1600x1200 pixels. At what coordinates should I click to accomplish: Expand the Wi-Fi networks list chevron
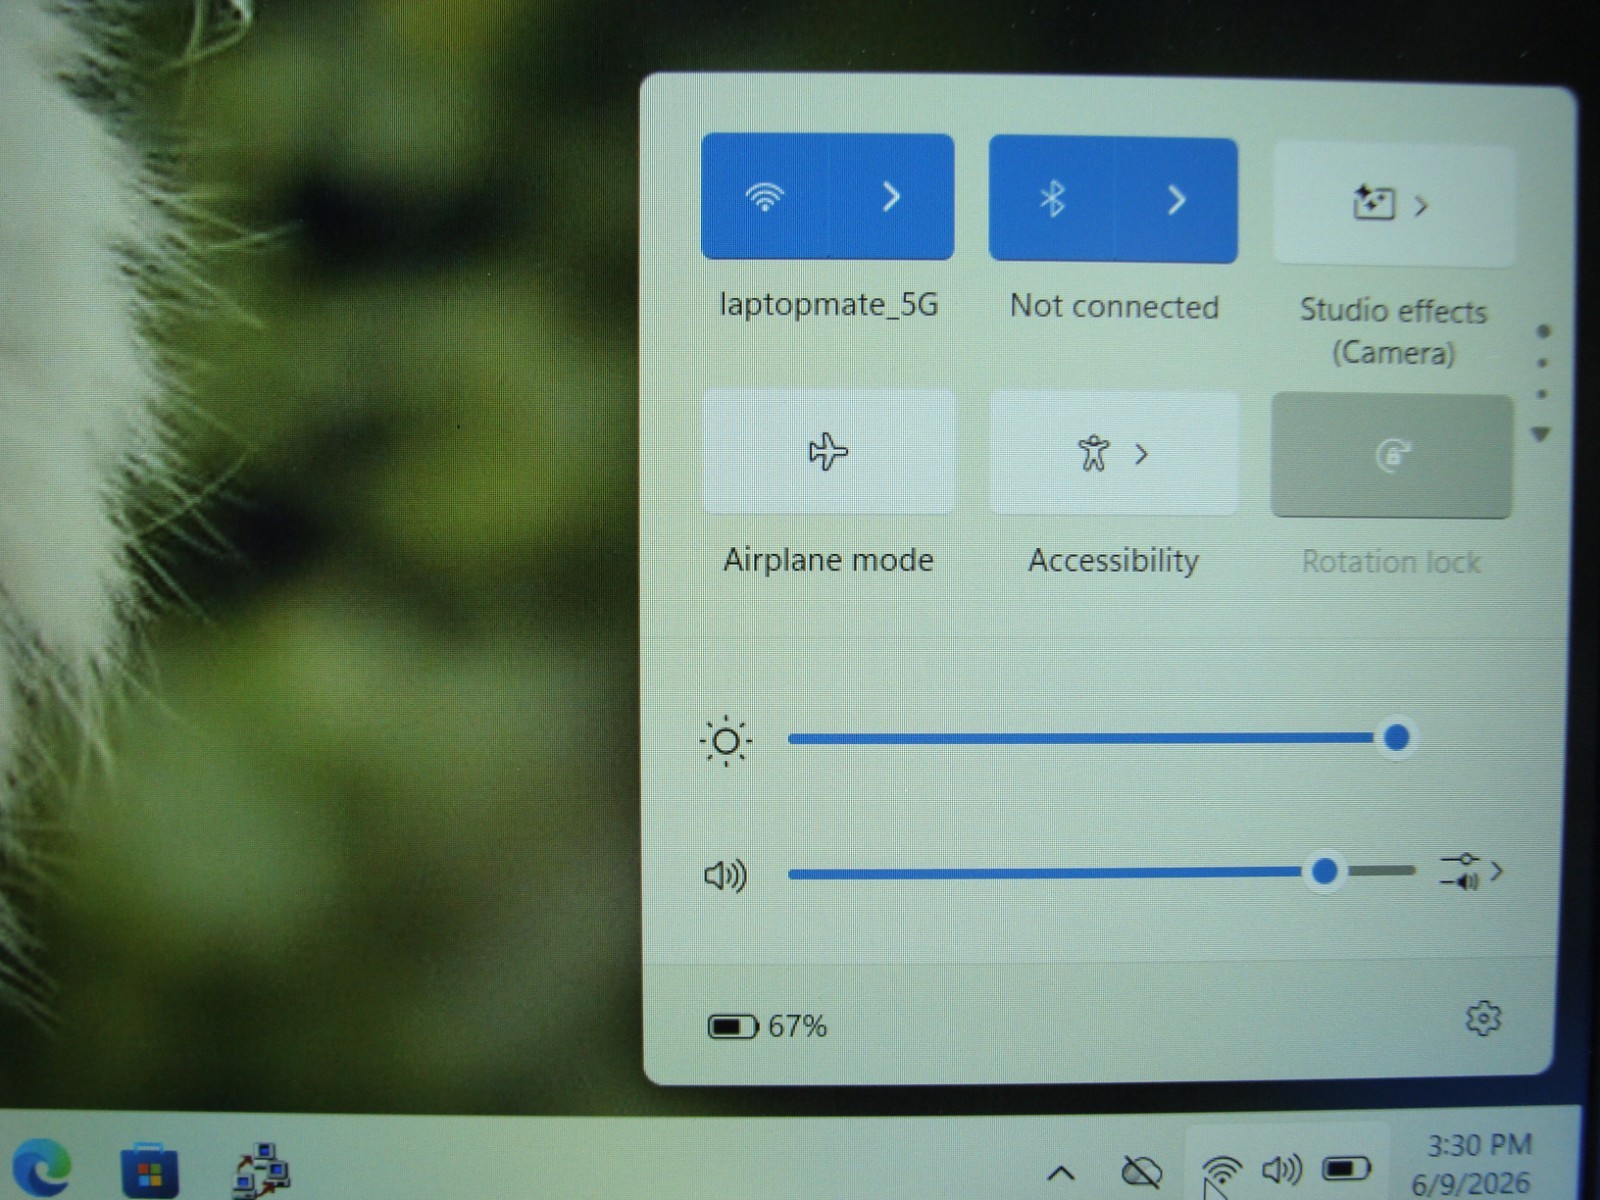891,196
